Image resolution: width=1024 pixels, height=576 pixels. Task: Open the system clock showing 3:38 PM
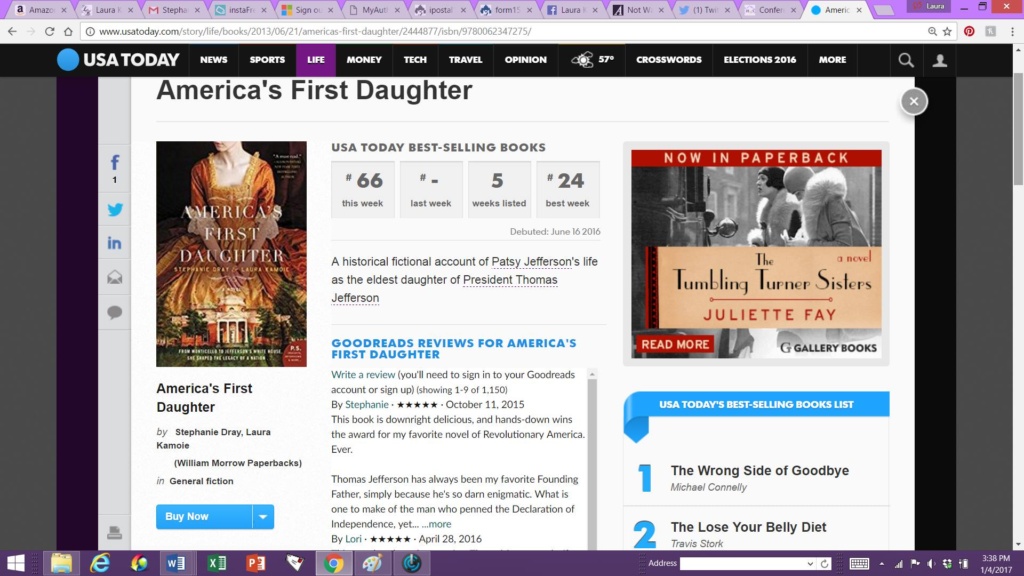coord(996,564)
